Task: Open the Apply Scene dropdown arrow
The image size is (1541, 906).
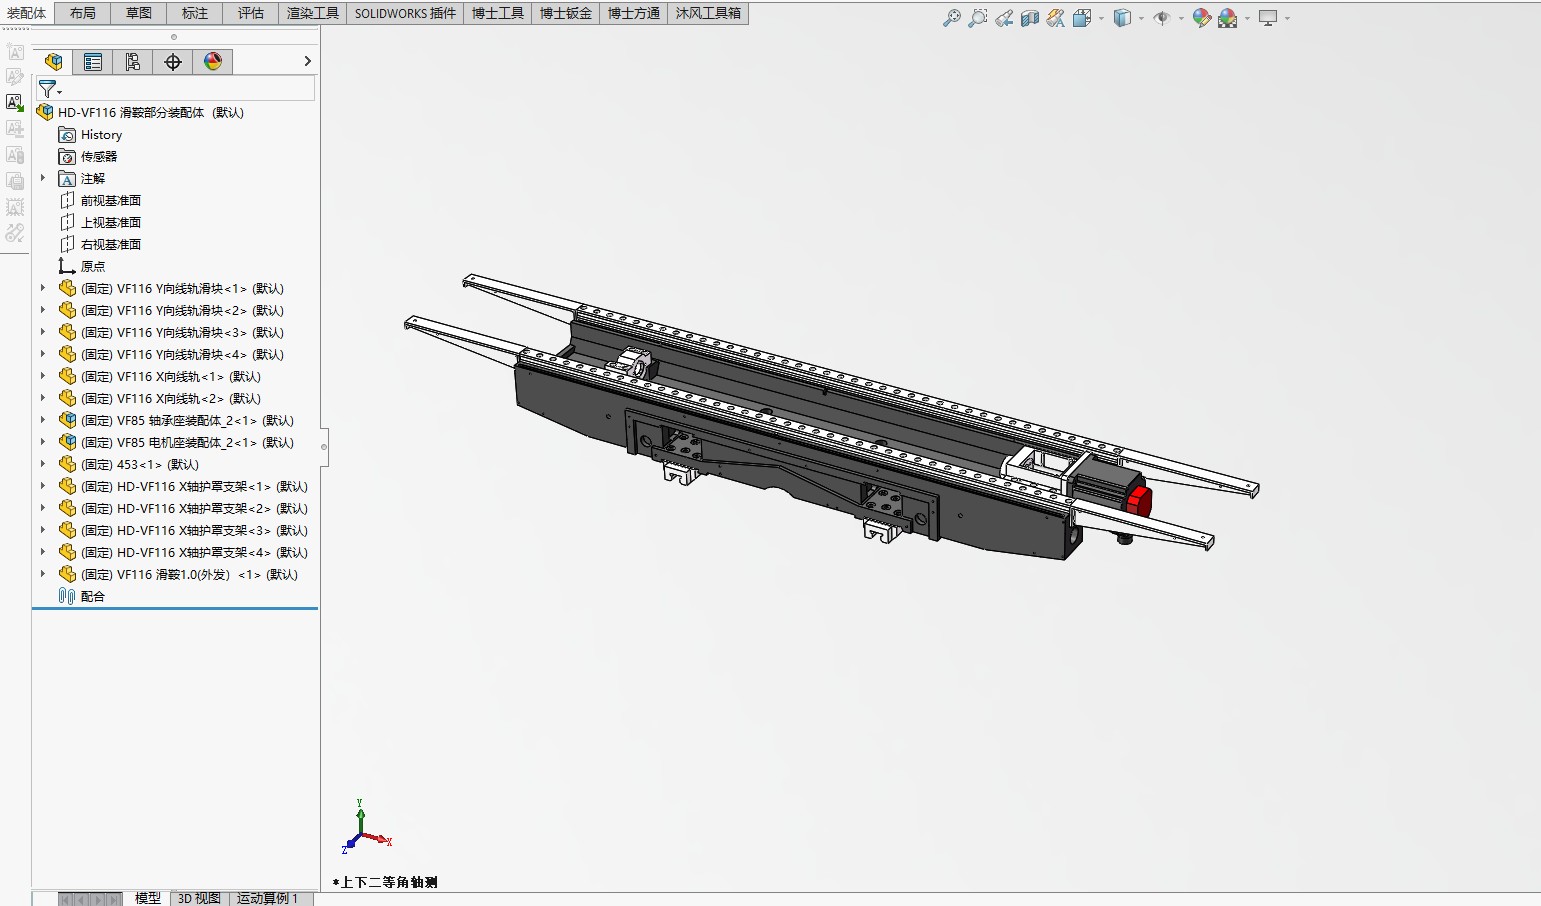Action: [1247, 18]
